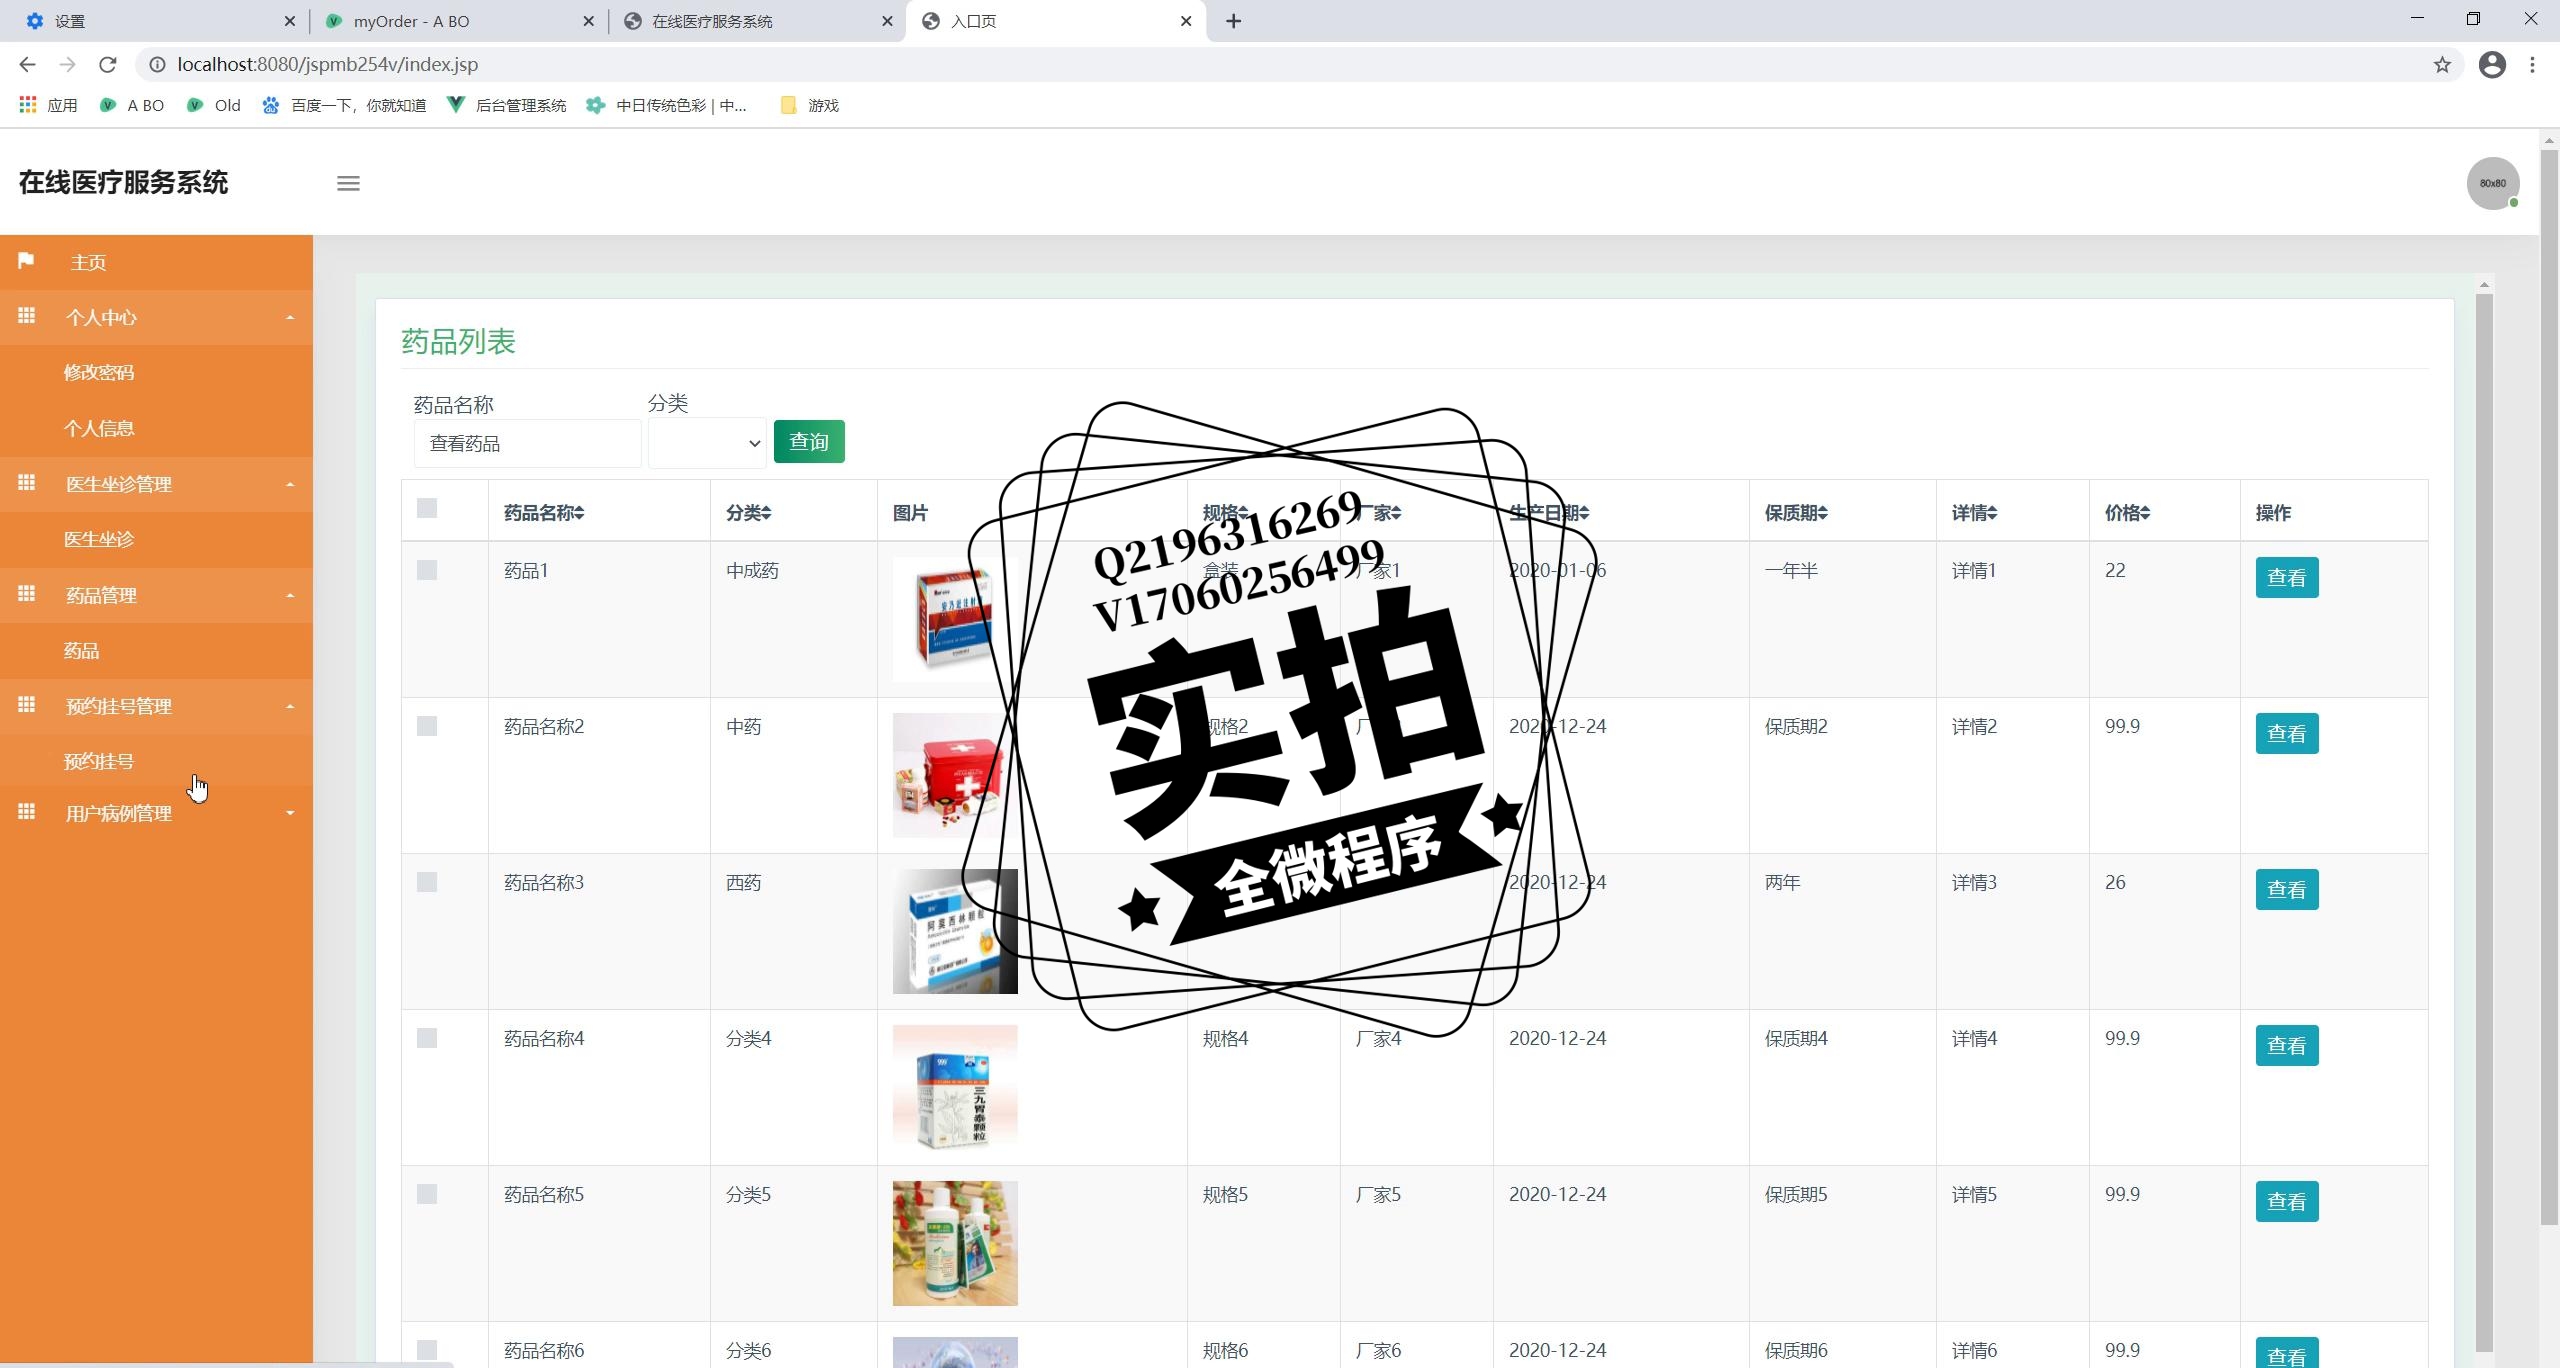Collapse the 个人中心 sidebar section
This screenshot has width=2560, height=1368.
pos(156,317)
